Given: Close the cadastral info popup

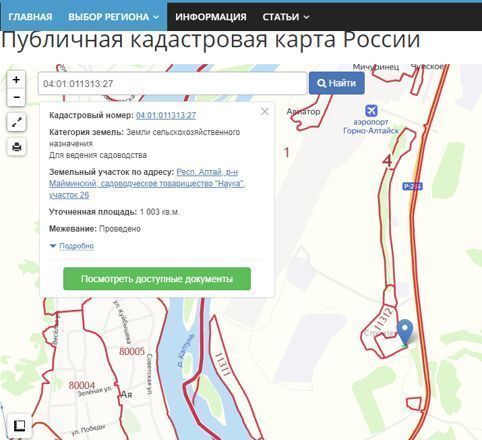Looking at the screenshot, I should pyautogui.click(x=265, y=111).
